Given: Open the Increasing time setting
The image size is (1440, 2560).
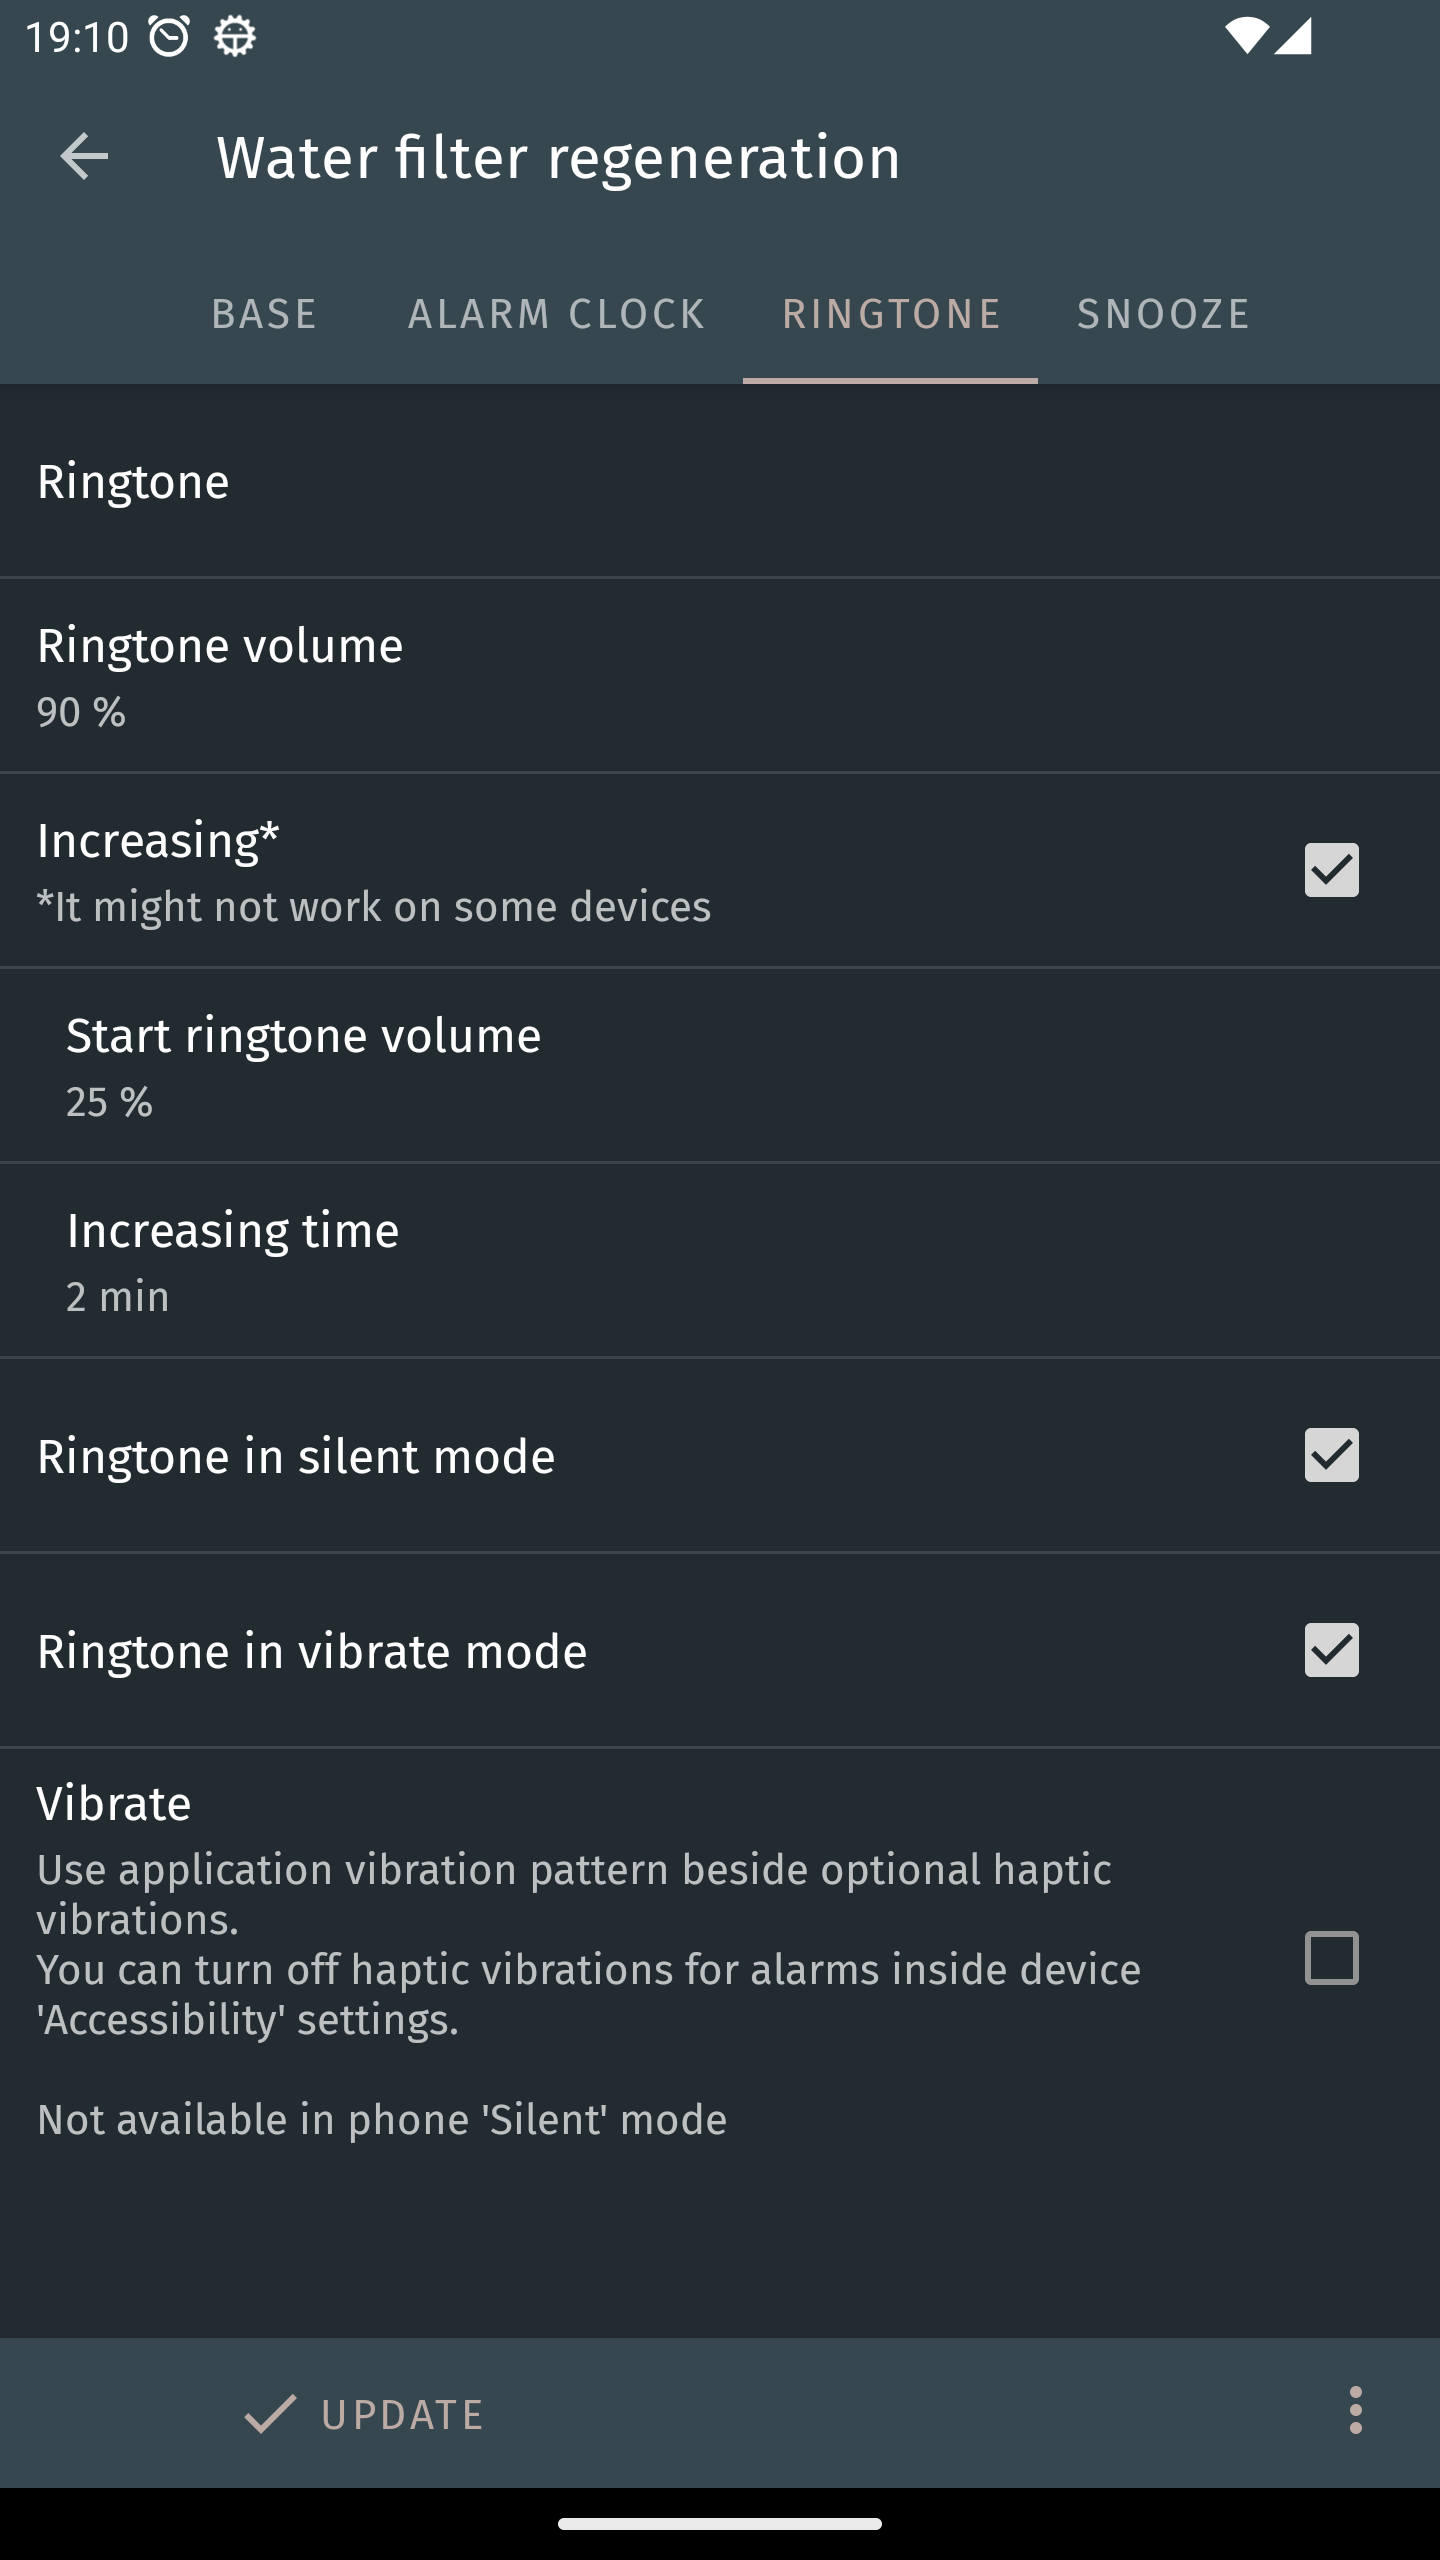Looking at the screenshot, I should (720, 1260).
